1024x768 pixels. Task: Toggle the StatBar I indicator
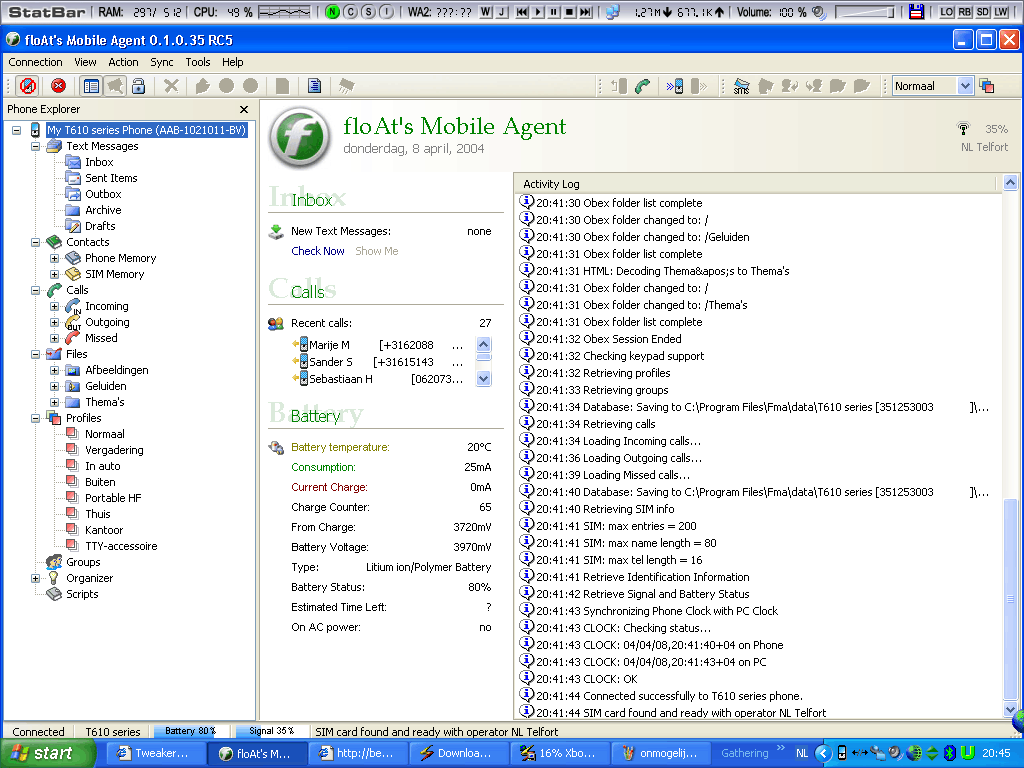[x=387, y=12]
